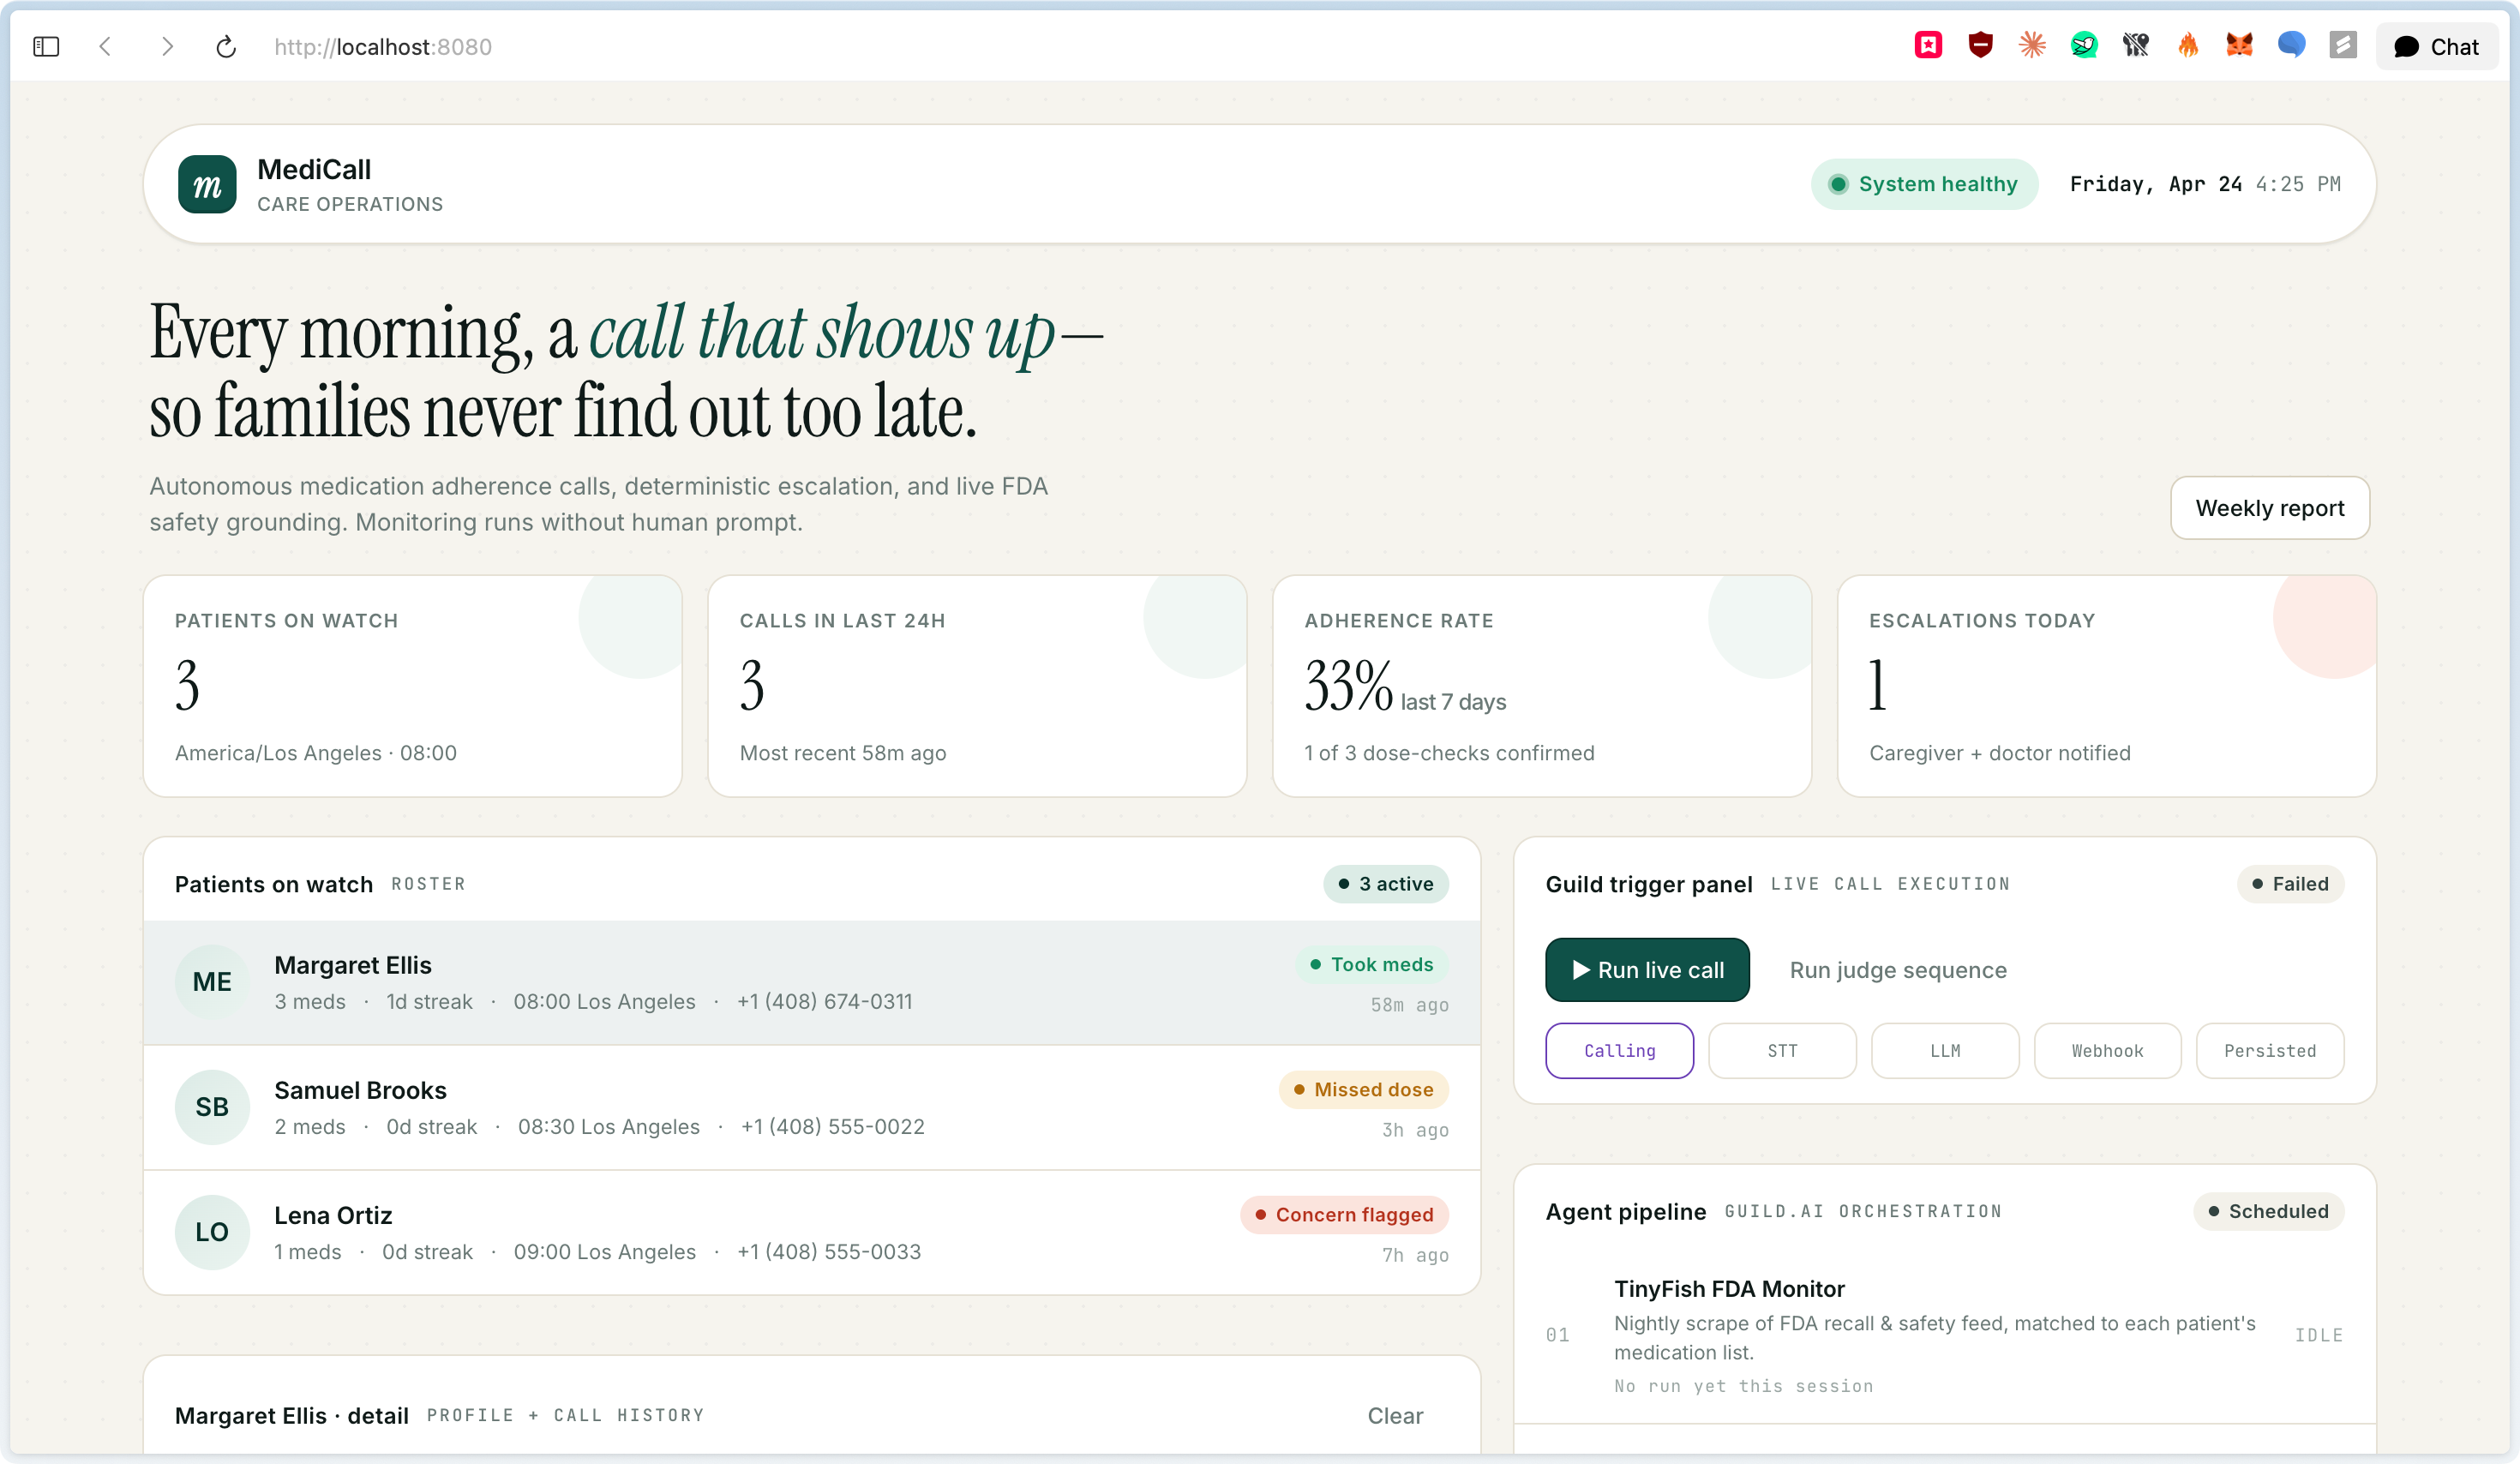Open the red shield blocker extension
The image size is (2520, 1464).
1980,45
